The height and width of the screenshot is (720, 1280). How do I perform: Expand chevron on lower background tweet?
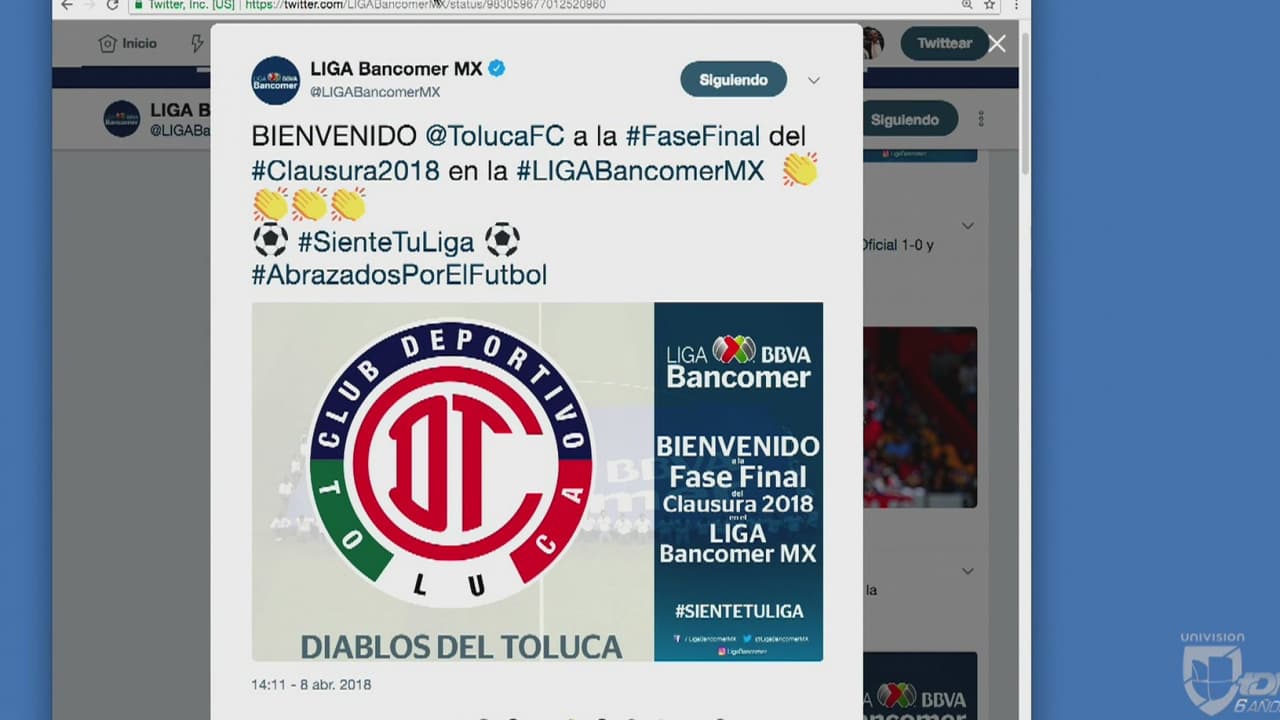[967, 571]
